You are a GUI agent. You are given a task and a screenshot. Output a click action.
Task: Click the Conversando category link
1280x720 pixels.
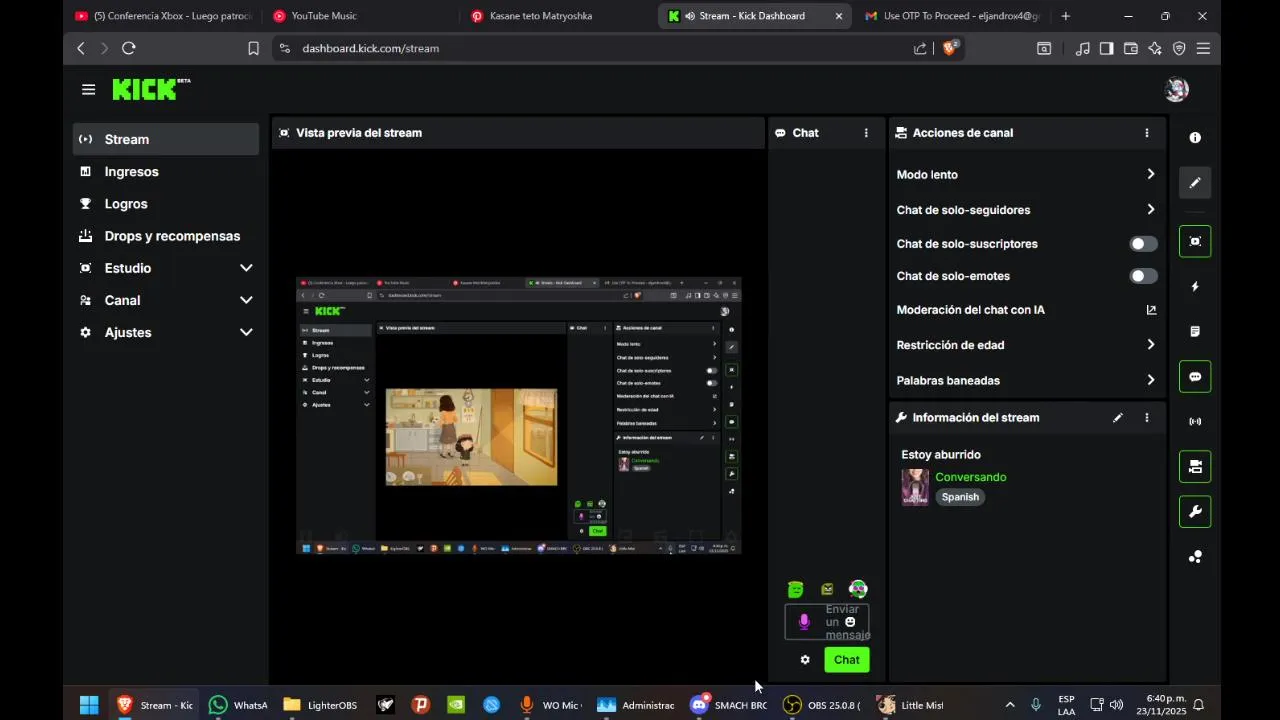[971, 477]
